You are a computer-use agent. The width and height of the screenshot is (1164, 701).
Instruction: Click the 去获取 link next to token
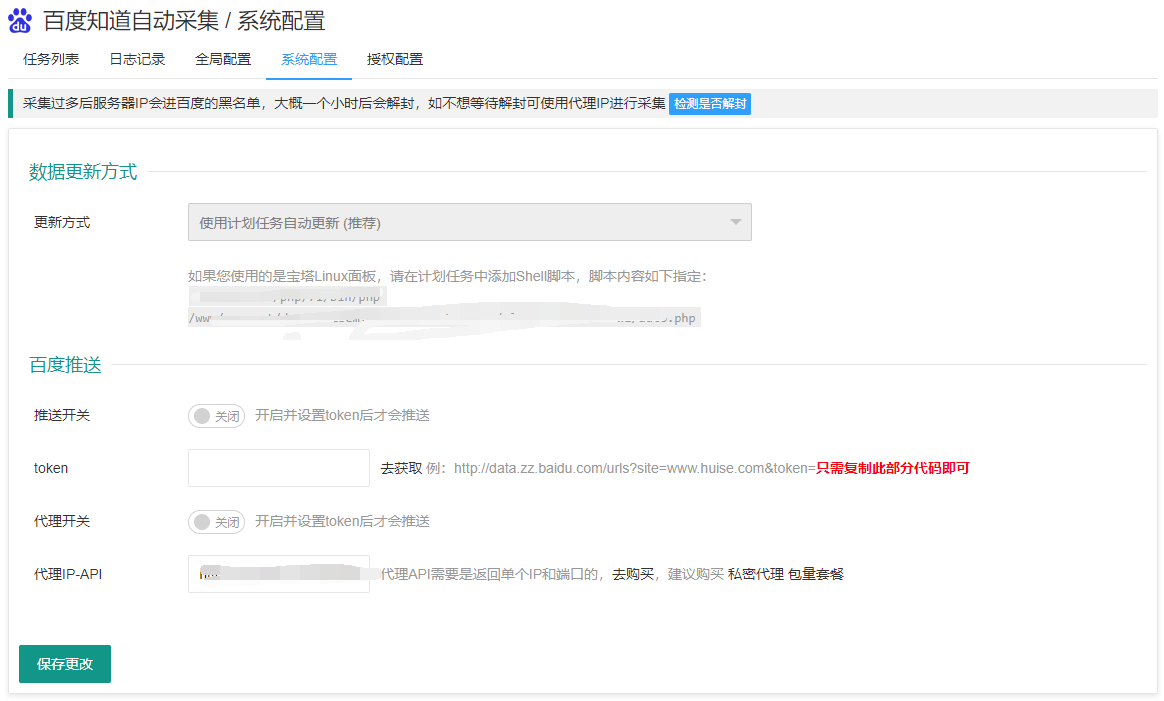pyautogui.click(x=401, y=469)
